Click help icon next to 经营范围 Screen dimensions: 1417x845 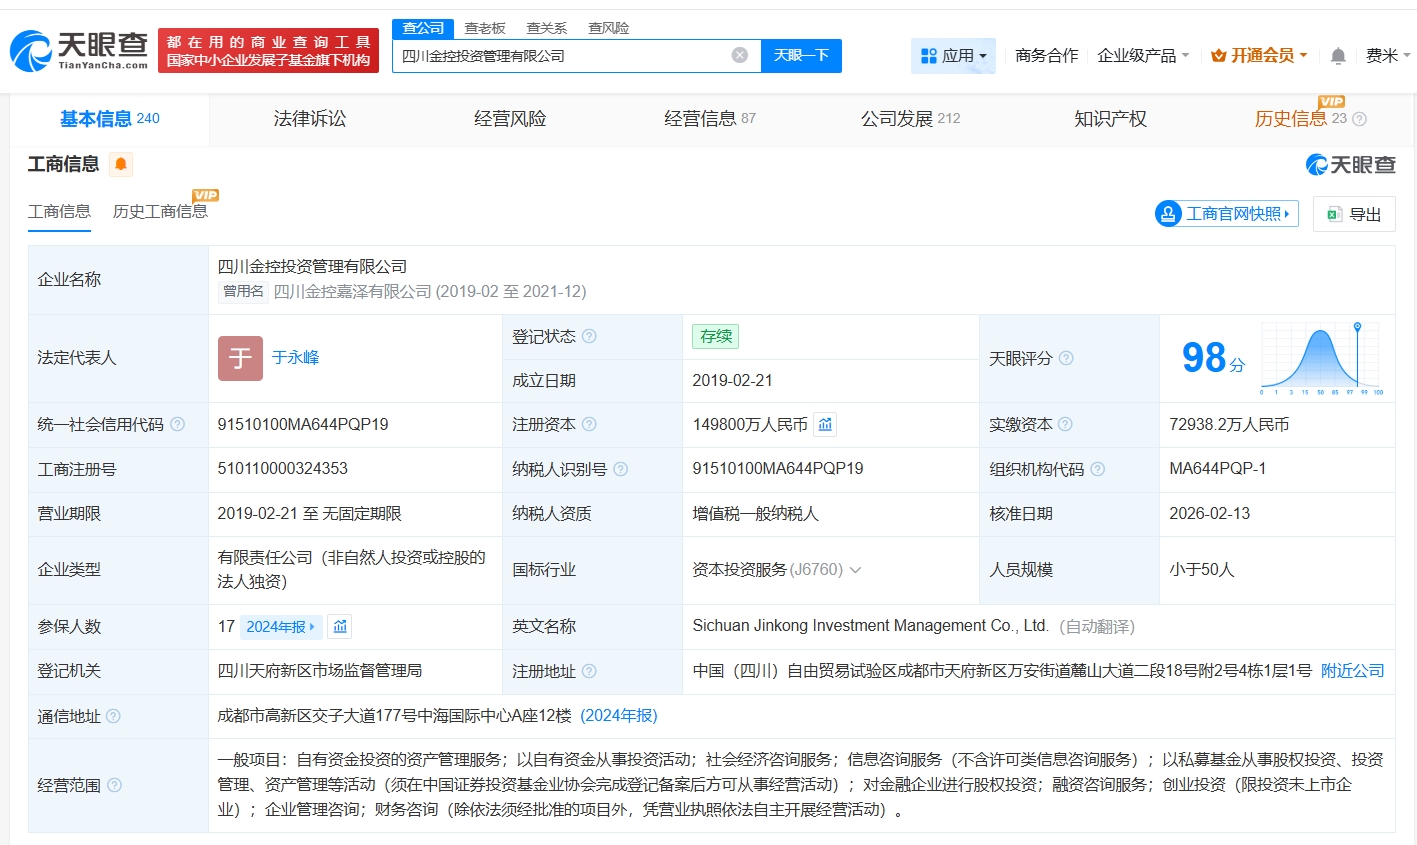pyautogui.click(x=115, y=785)
